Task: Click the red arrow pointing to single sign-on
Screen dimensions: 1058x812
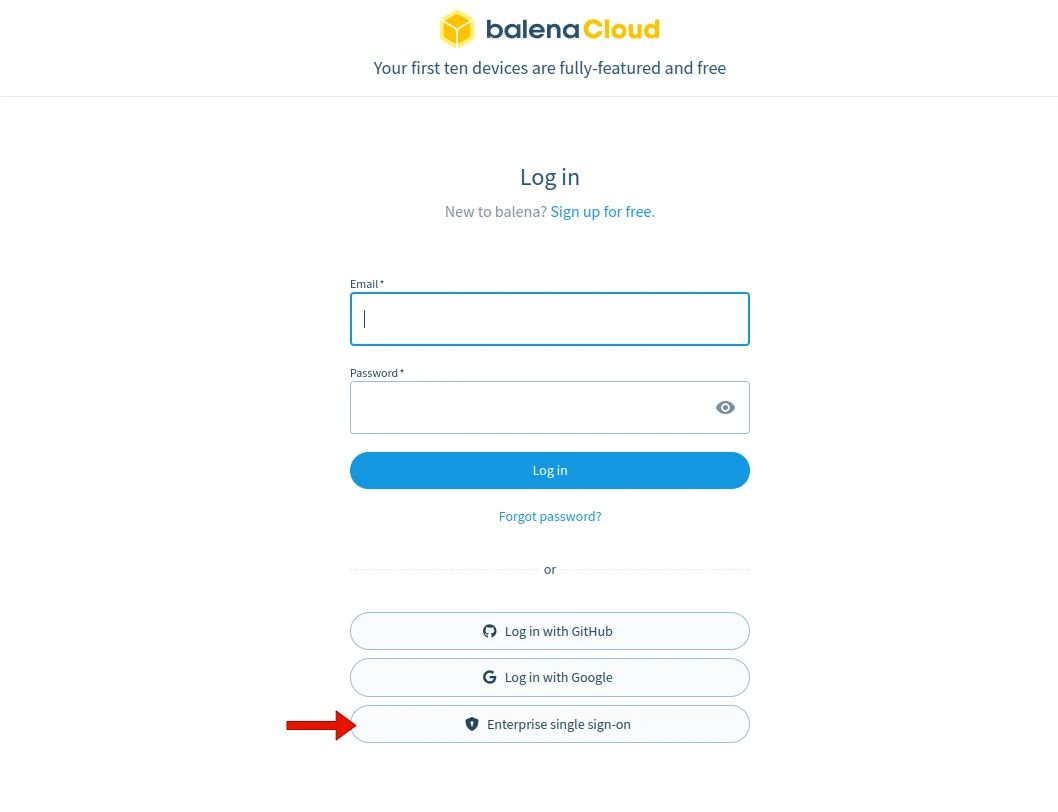Action: point(322,724)
